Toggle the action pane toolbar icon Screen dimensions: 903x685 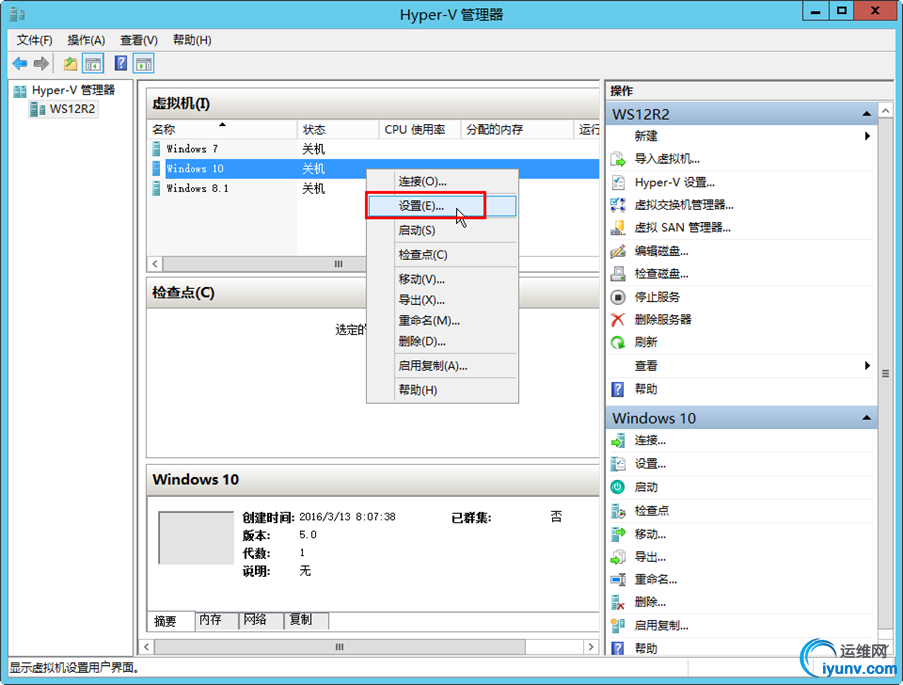(x=144, y=63)
